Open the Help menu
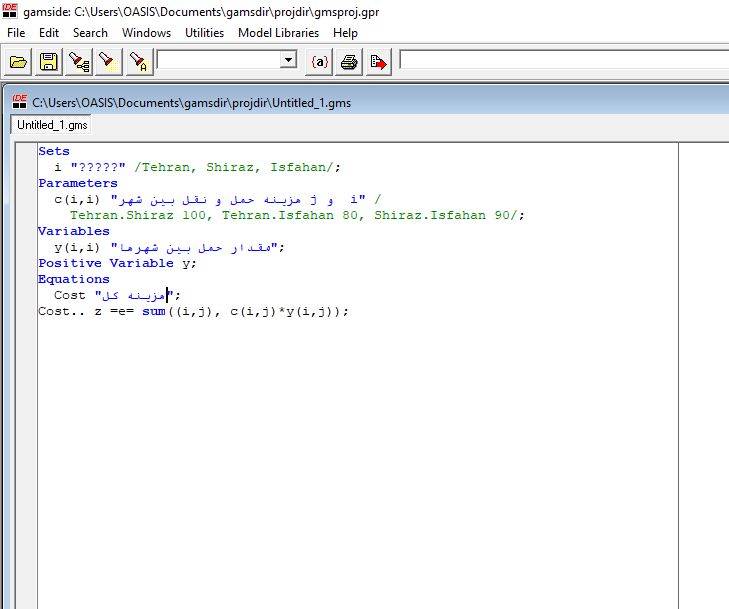729x609 pixels. tap(345, 33)
